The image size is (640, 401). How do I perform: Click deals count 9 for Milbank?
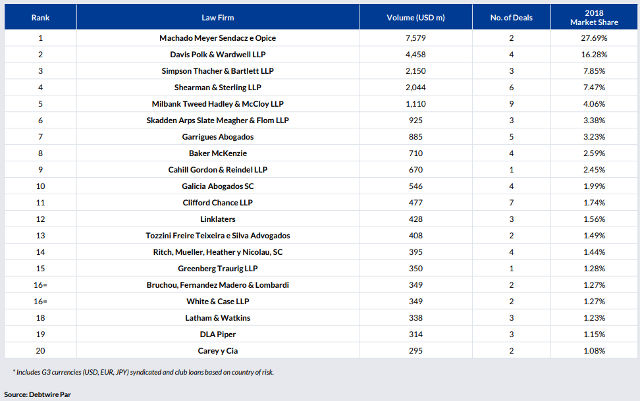511,104
